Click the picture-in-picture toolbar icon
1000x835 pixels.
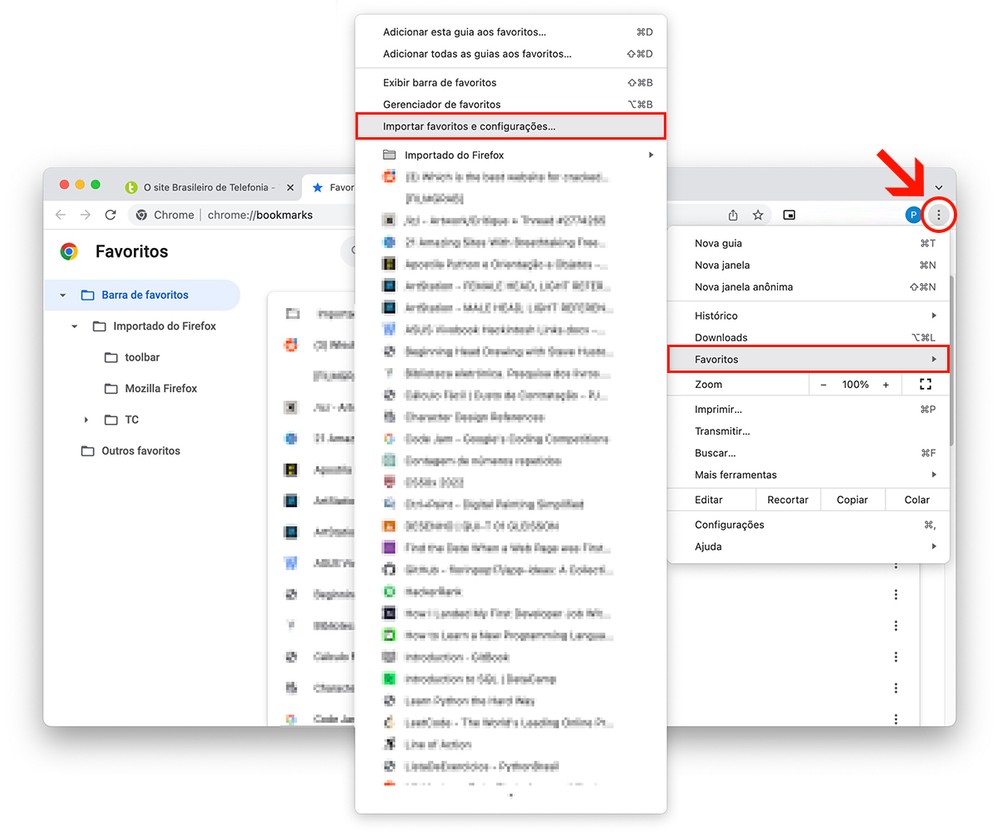(x=789, y=215)
